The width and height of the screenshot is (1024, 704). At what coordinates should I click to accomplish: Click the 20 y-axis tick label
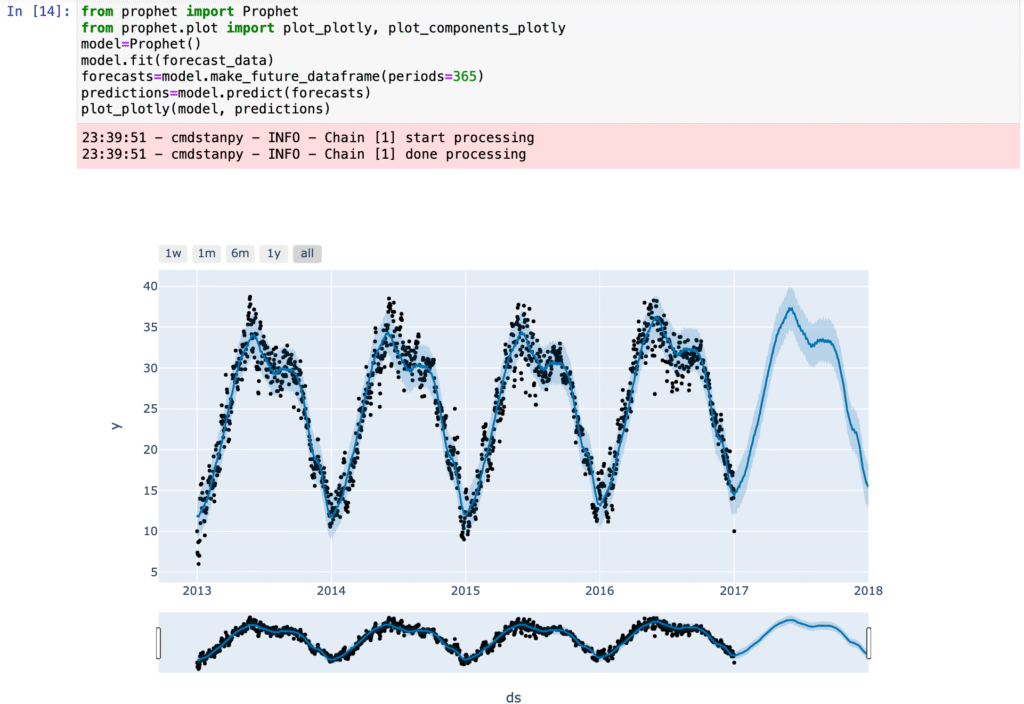click(x=150, y=449)
